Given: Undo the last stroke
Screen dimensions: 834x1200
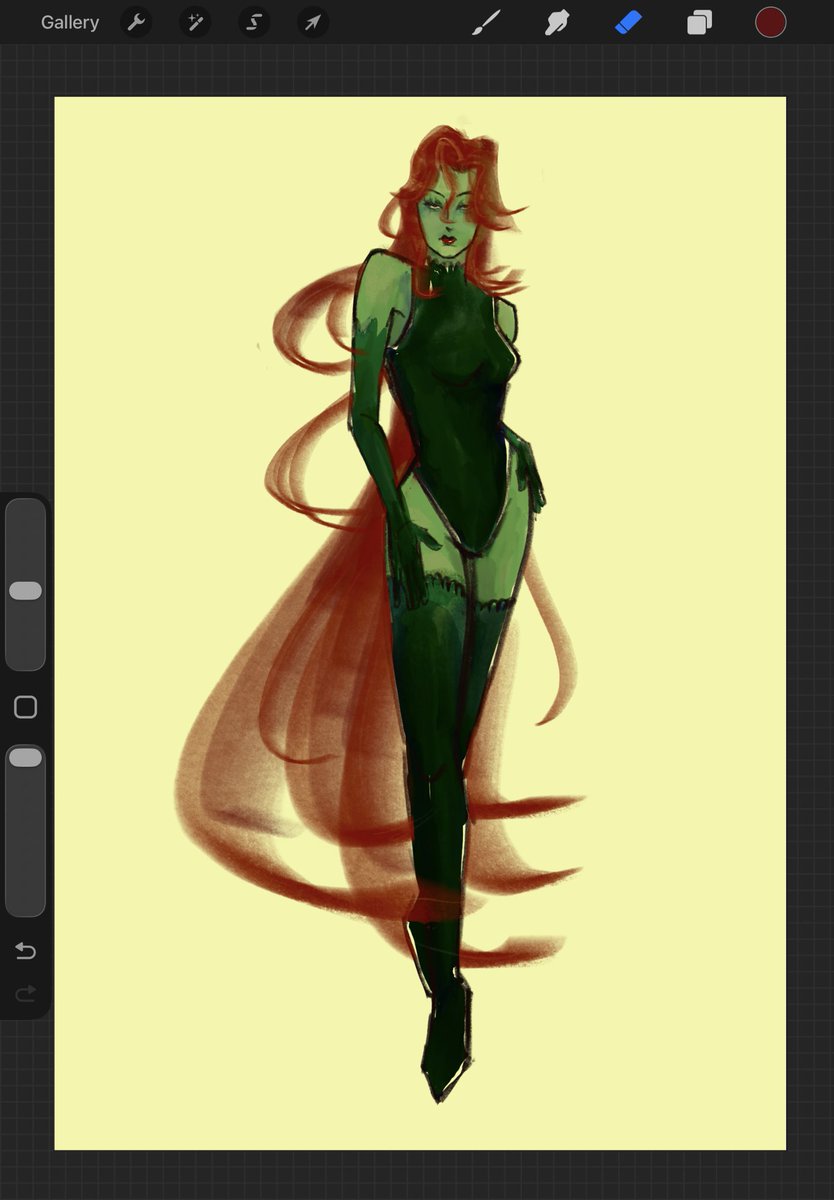Looking at the screenshot, I should tap(25, 951).
